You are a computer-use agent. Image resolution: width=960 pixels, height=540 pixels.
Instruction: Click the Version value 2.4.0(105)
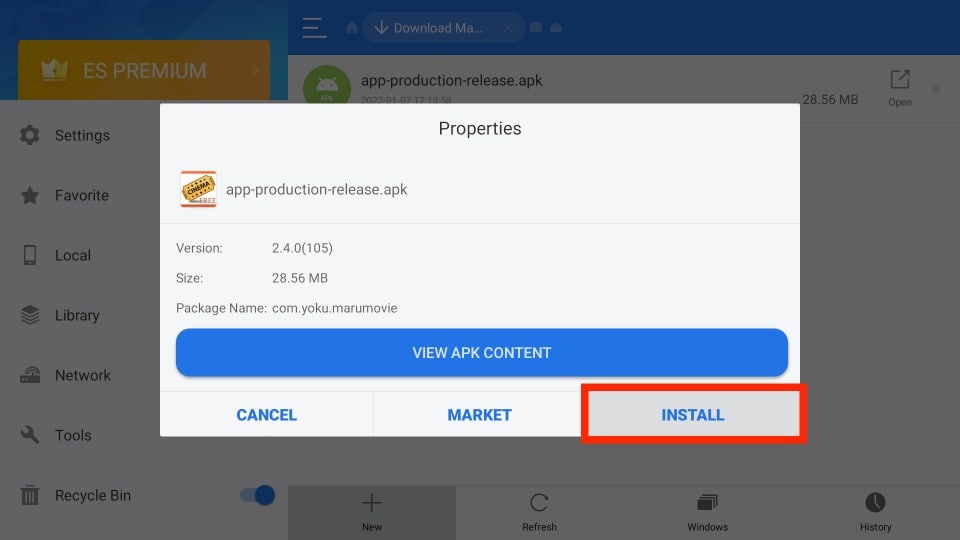(302, 248)
